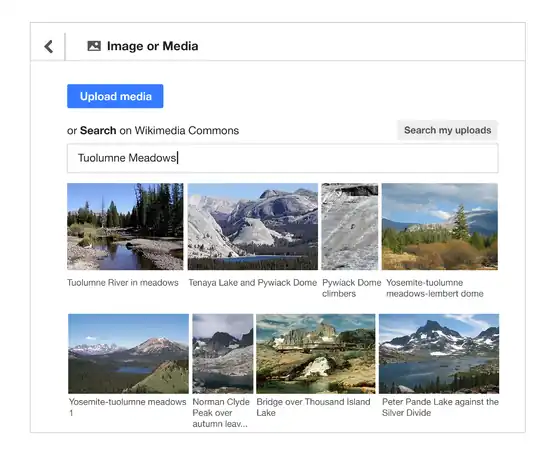Click the caption 'Pywiack Dome climbers'
547x450 pixels.
pyautogui.click(x=351, y=288)
